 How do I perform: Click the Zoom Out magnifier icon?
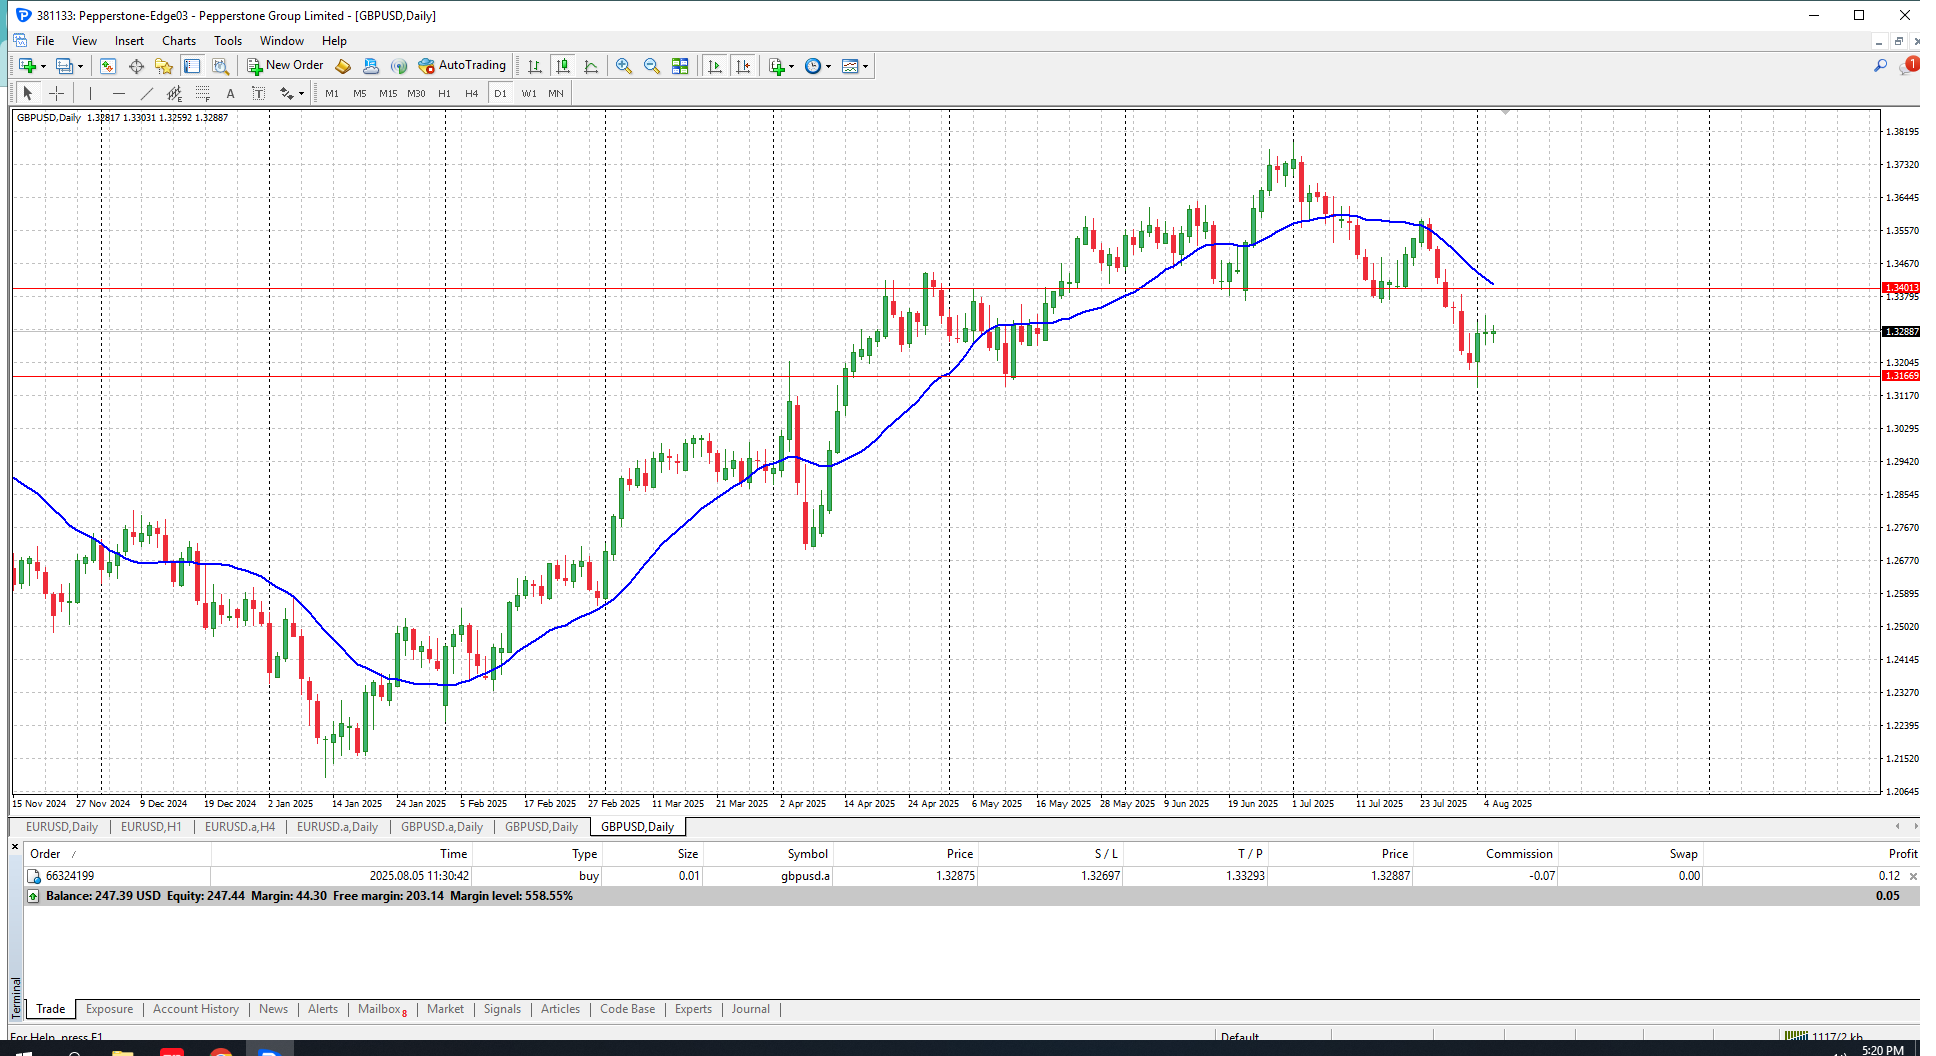click(652, 66)
